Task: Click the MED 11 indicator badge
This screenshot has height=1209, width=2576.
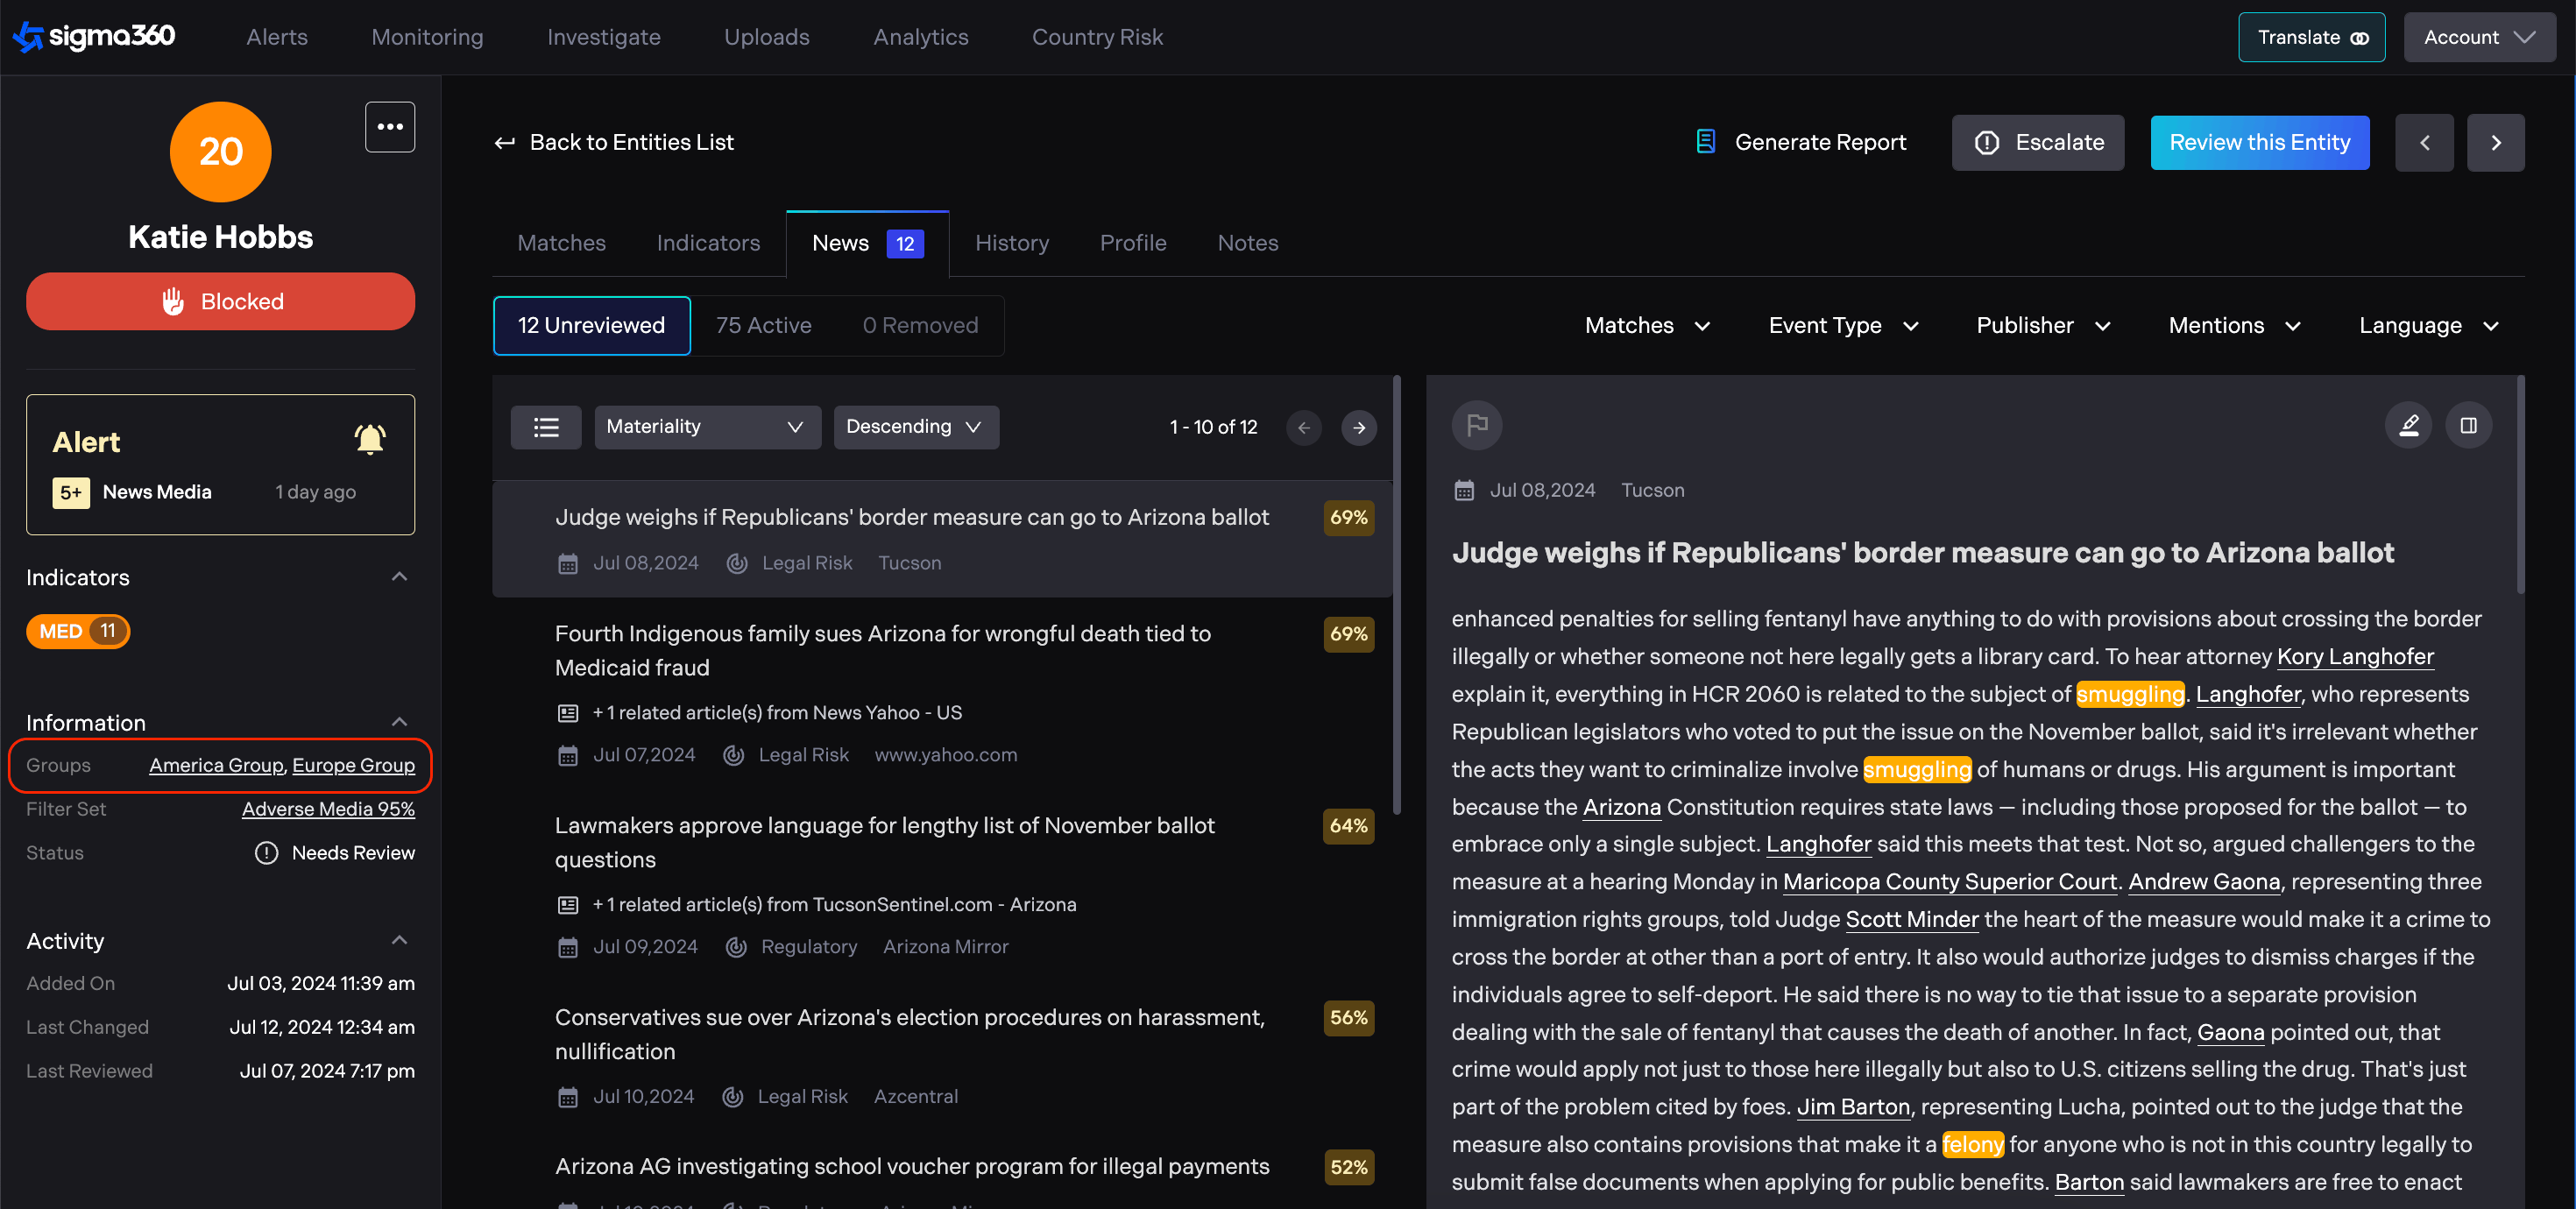Action: tap(78, 631)
